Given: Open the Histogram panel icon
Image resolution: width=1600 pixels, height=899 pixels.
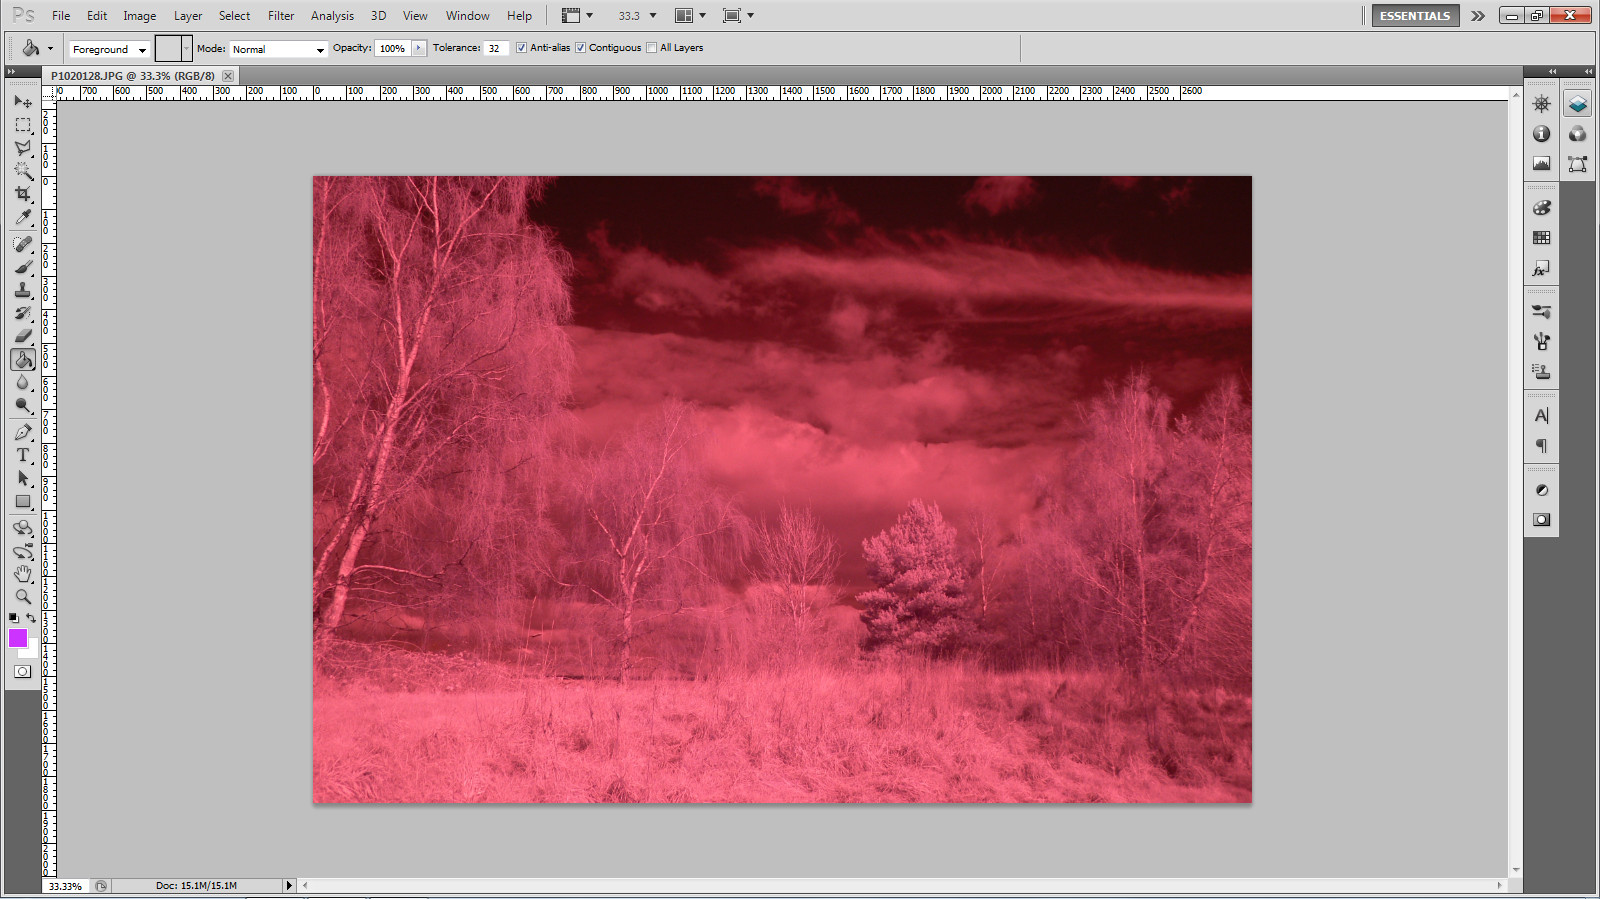Looking at the screenshot, I should click(x=1542, y=164).
